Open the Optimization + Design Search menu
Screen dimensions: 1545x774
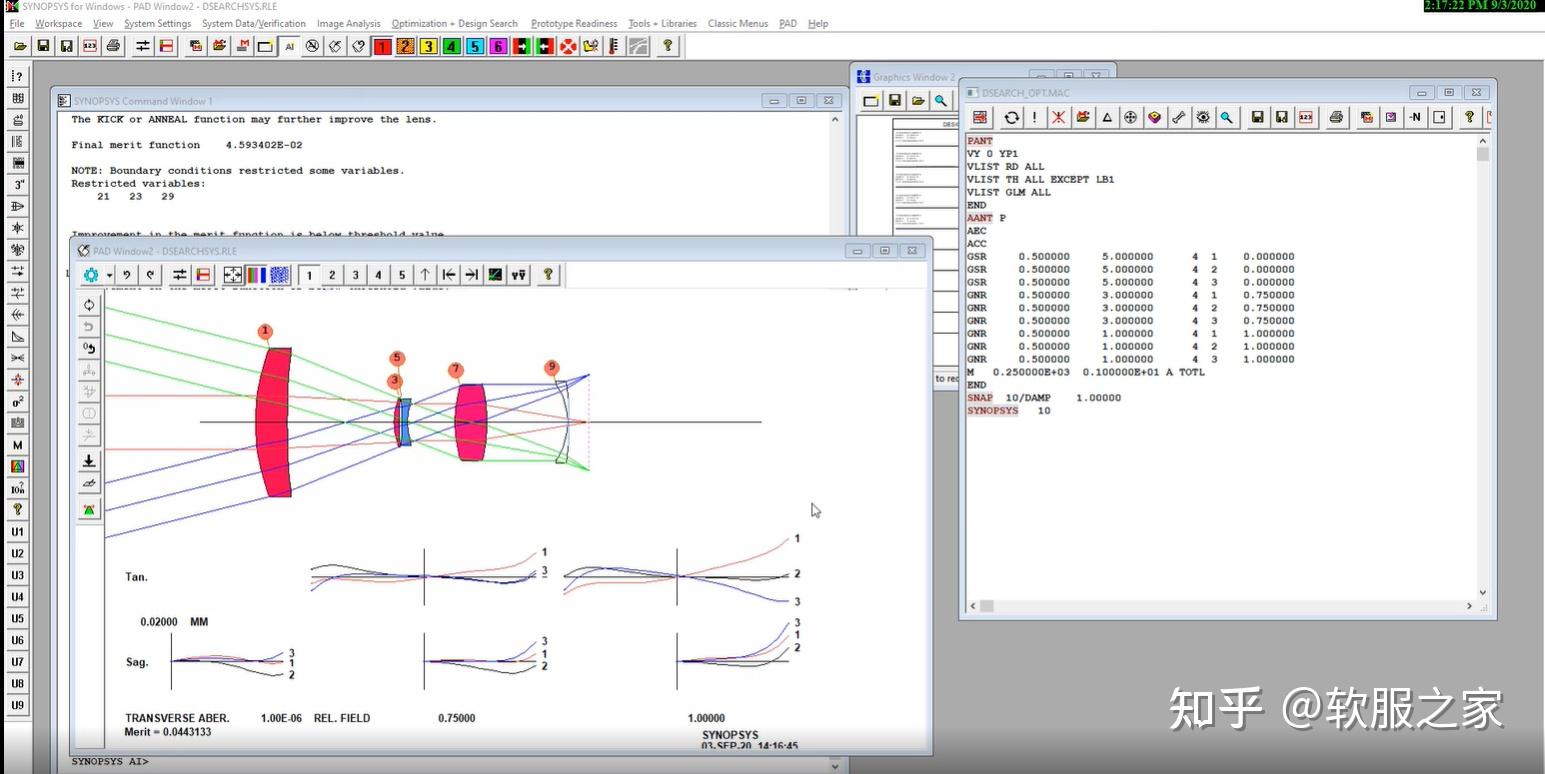coord(455,23)
